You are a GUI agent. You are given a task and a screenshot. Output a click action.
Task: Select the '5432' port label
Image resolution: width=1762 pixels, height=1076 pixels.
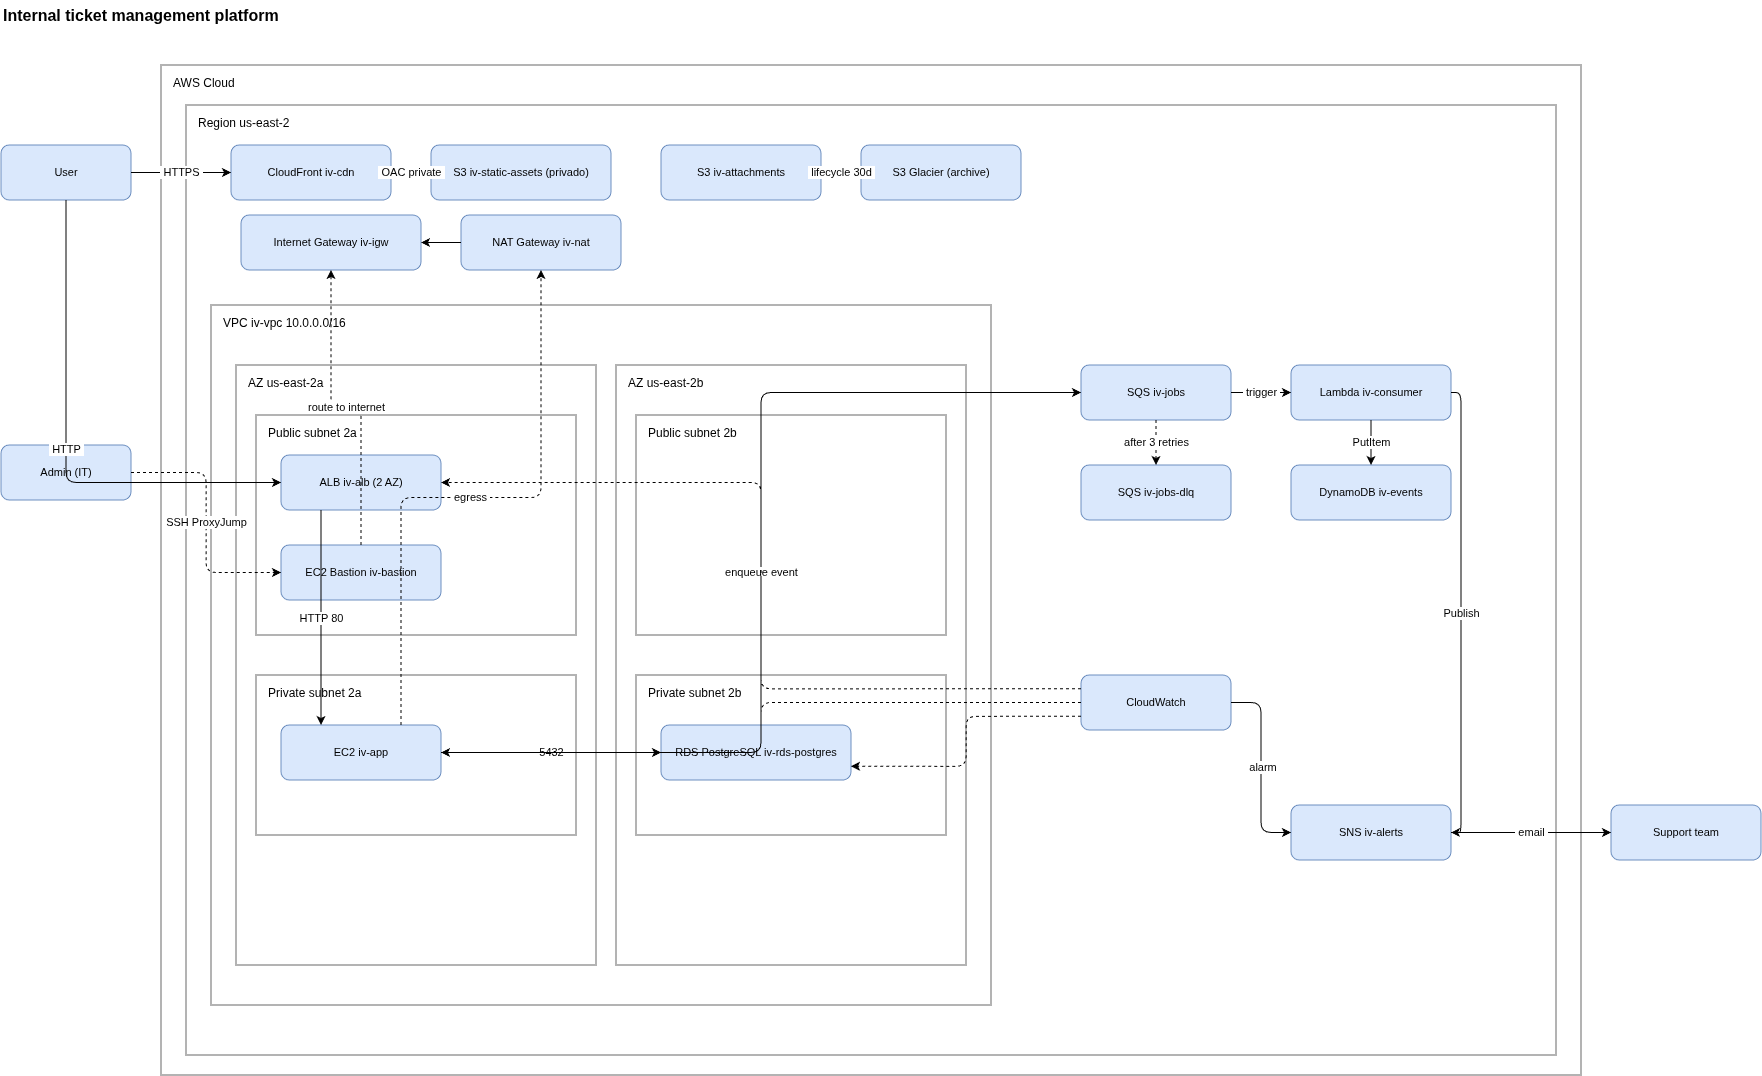tap(551, 752)
